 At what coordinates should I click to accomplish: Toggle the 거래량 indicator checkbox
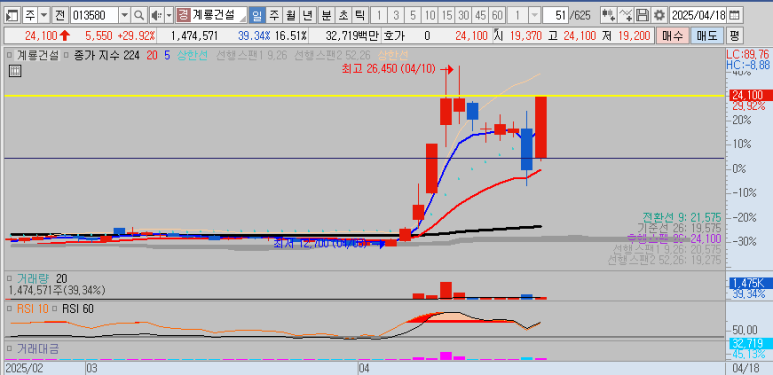(10, 279)
